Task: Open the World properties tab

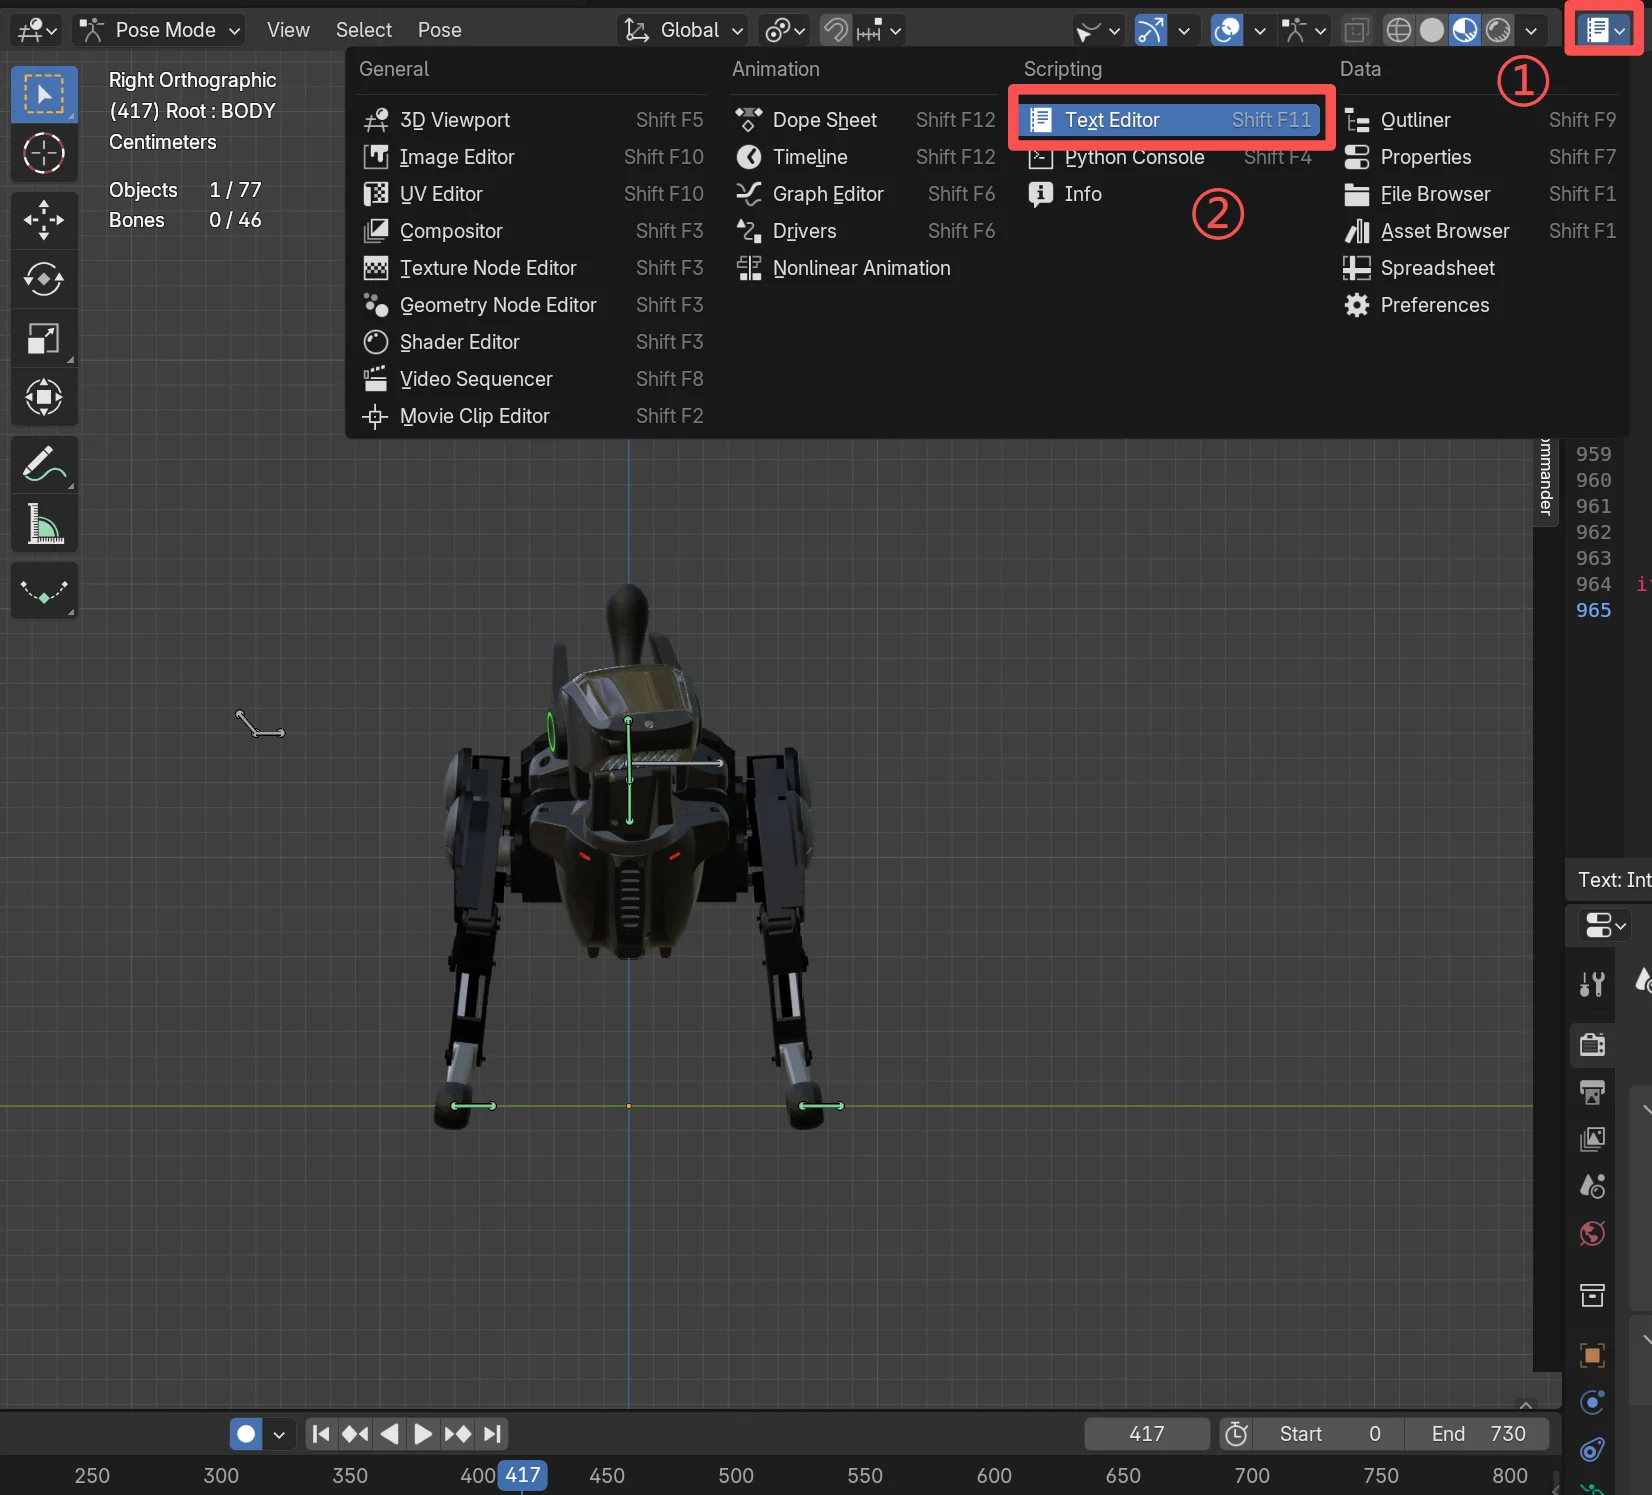Action: [1592, 1233]
